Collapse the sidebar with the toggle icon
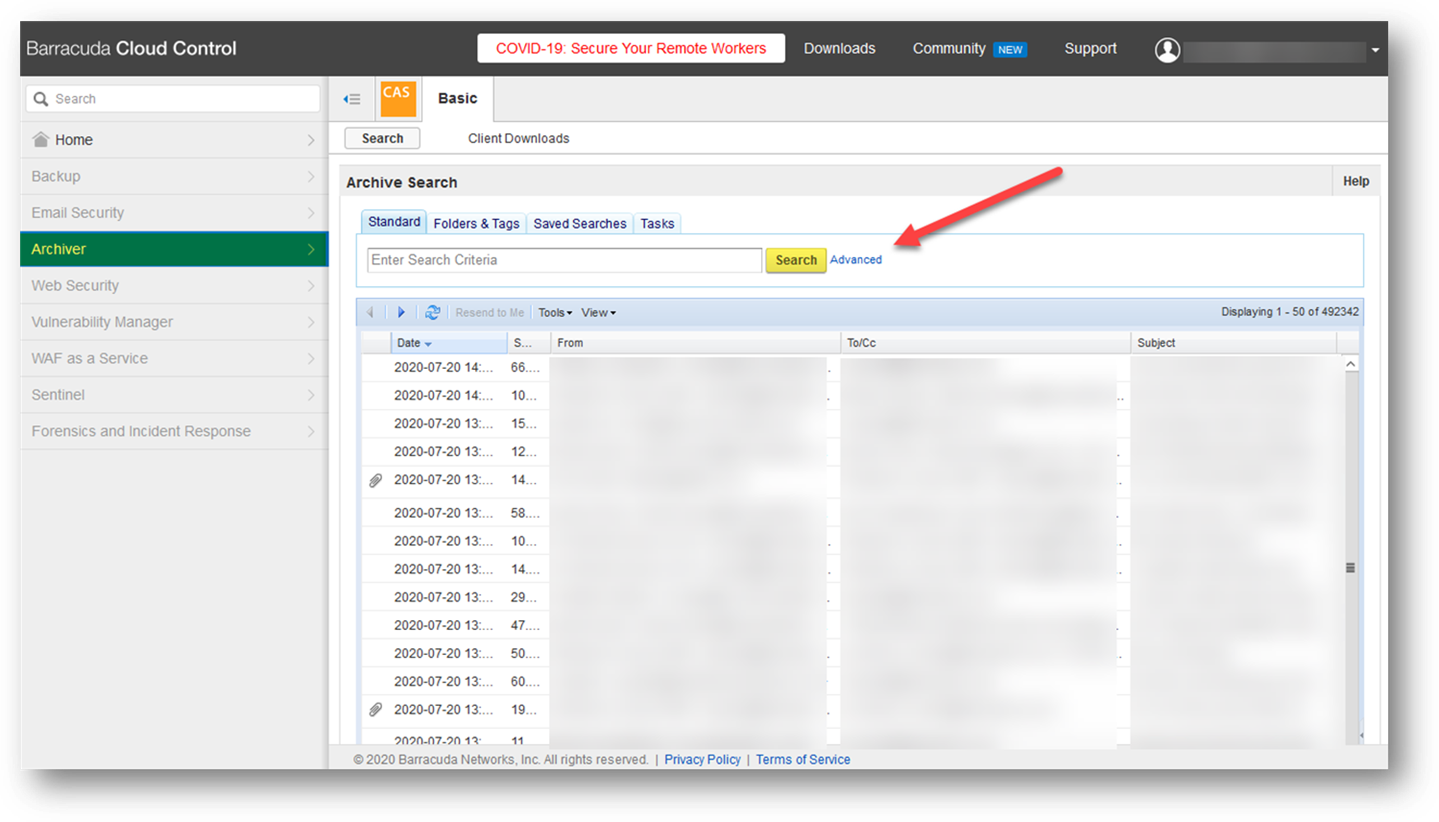Viewport: 1439px width, 822px height. pos(351,99)
